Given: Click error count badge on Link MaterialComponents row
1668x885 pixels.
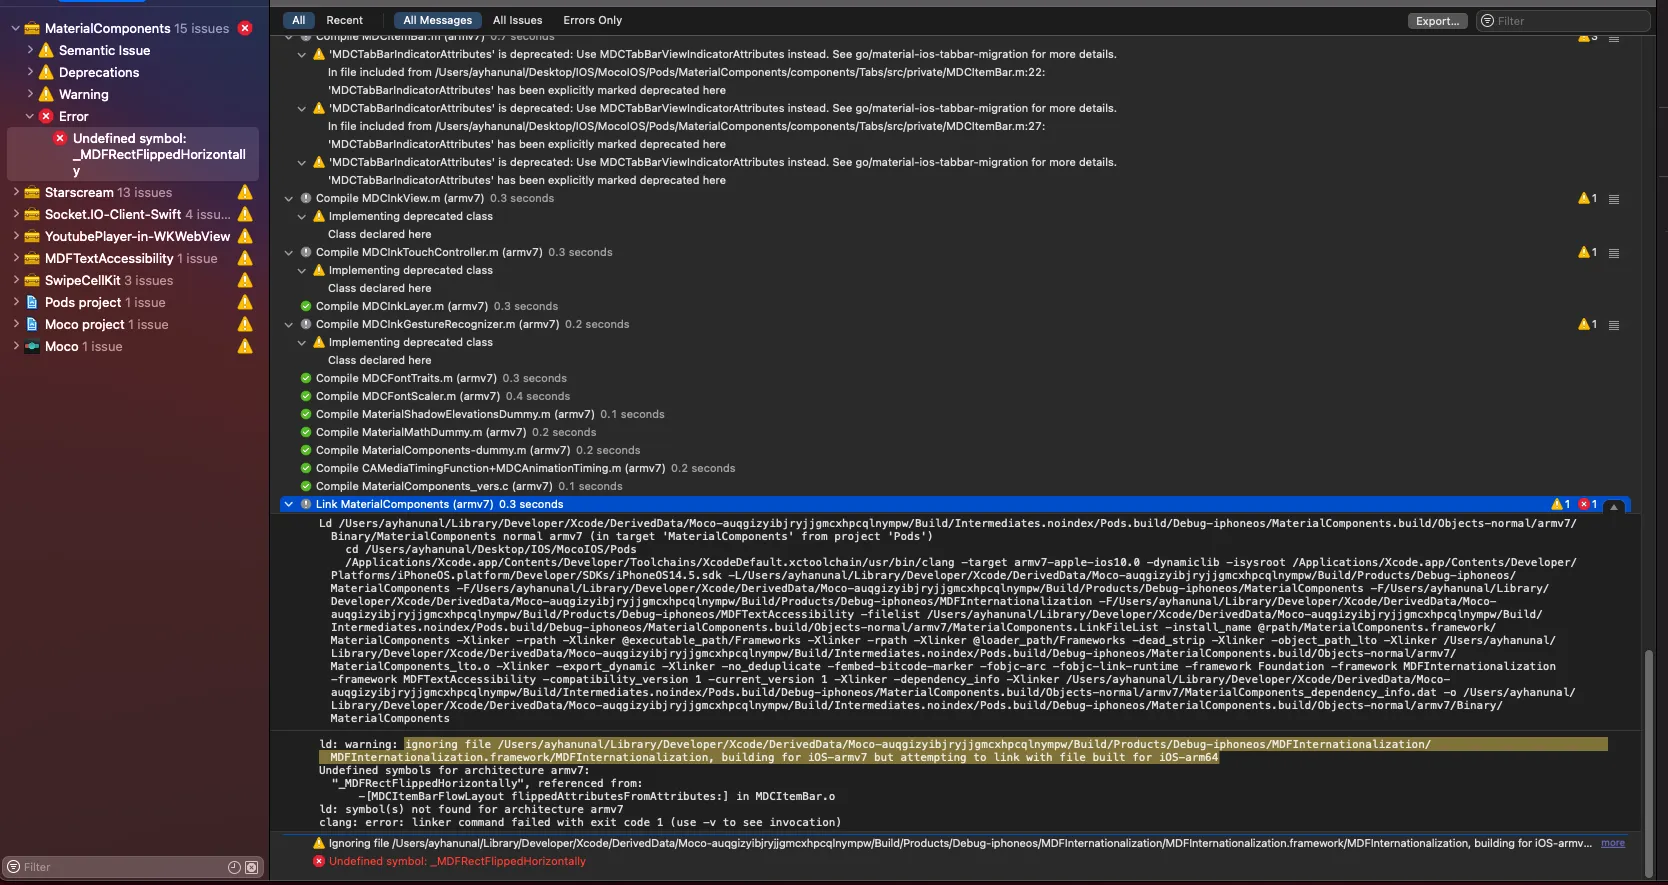Looking at the screenshot, I should tap(1588, 504).
